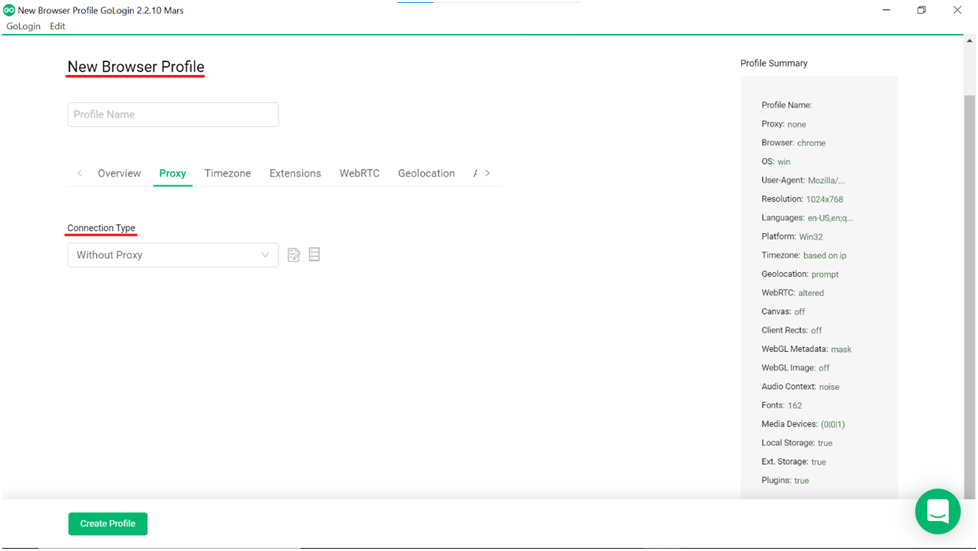Open the Edit menu
Image resolution: width=978 pixels, height=551 pixels.
[x=58, y=26]
